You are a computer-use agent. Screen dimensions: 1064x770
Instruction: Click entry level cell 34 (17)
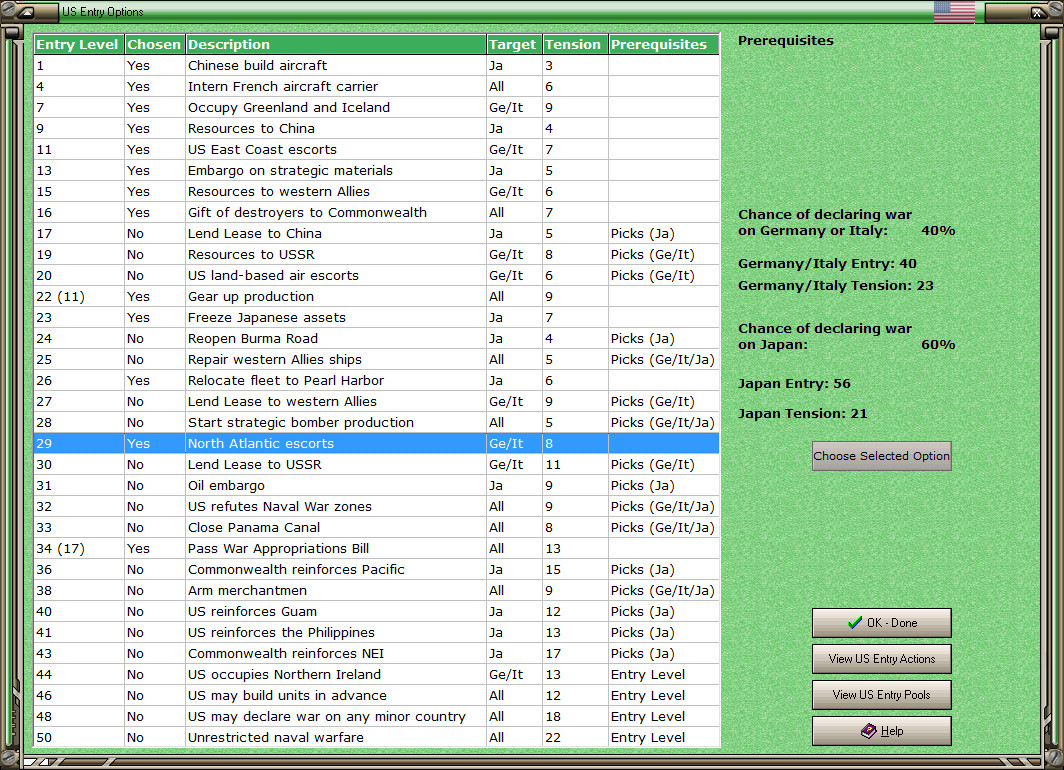pyautogui.click(x=79, y=549)
